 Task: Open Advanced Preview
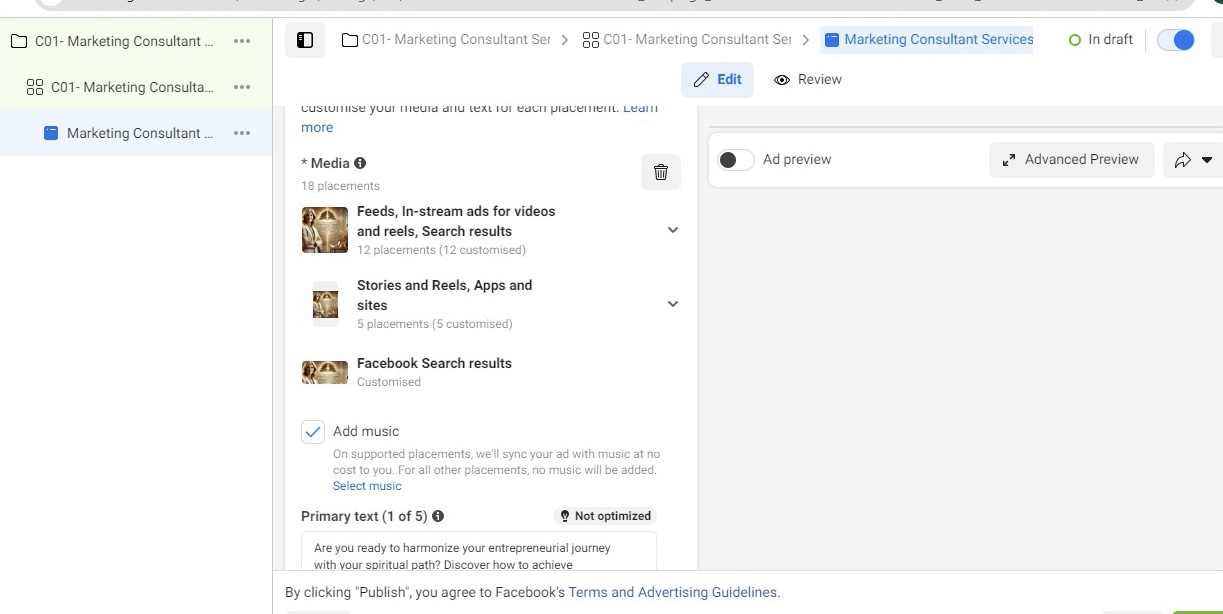[x=1072, y=159]
